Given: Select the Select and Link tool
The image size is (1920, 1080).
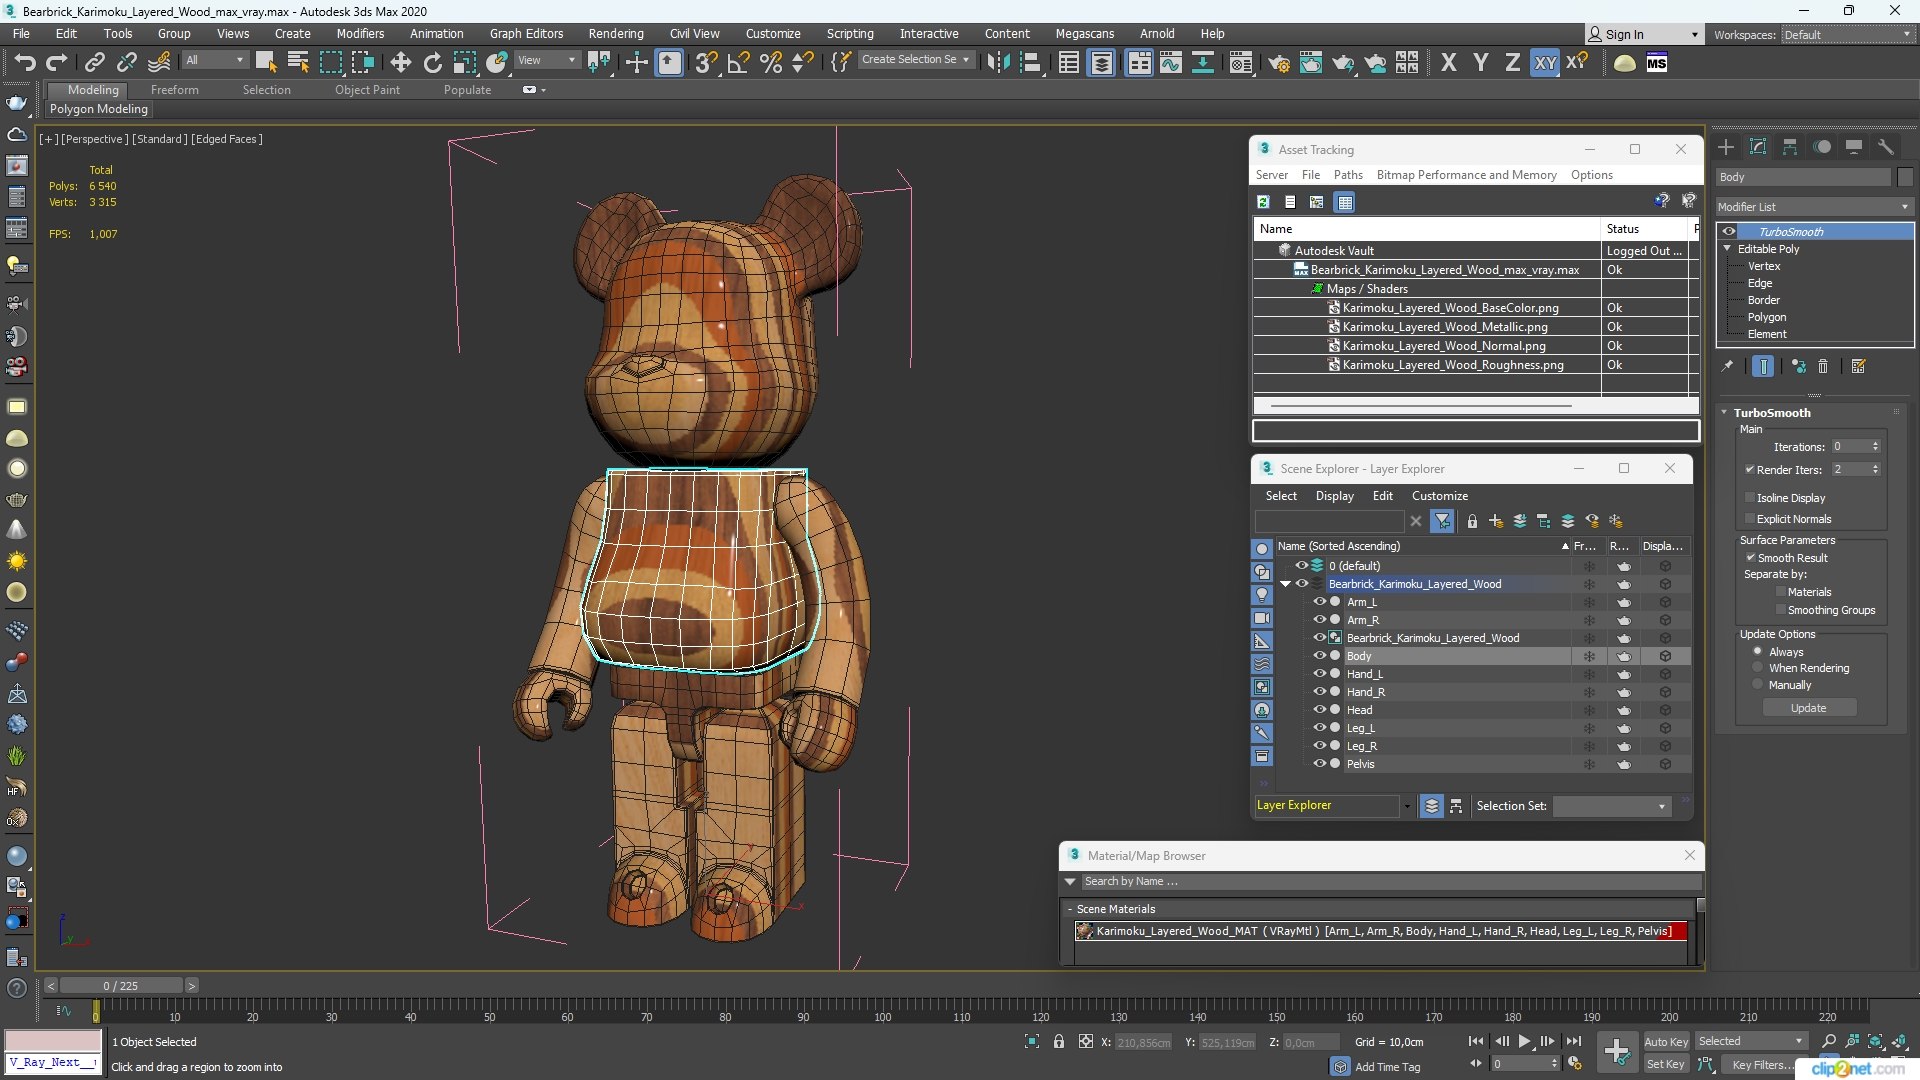Looking at the screenshot, I should point(94,62).
